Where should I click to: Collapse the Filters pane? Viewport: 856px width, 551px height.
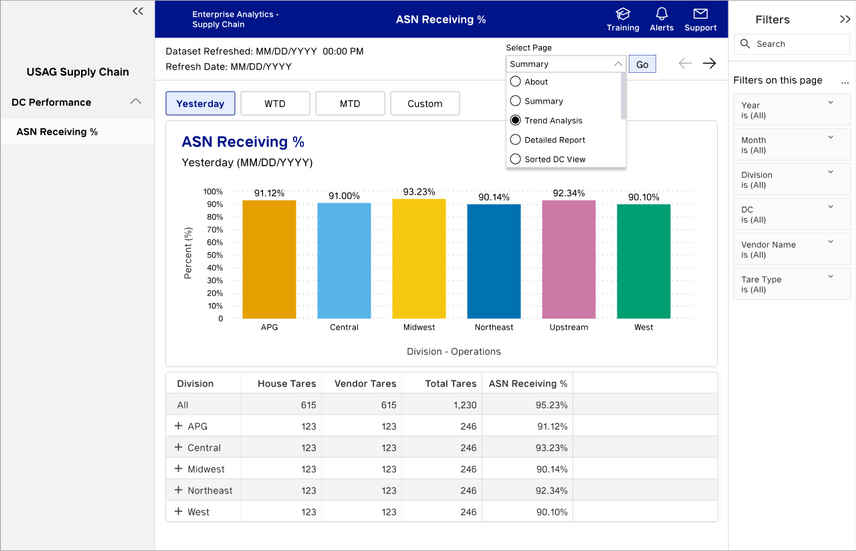click(845, 19)
